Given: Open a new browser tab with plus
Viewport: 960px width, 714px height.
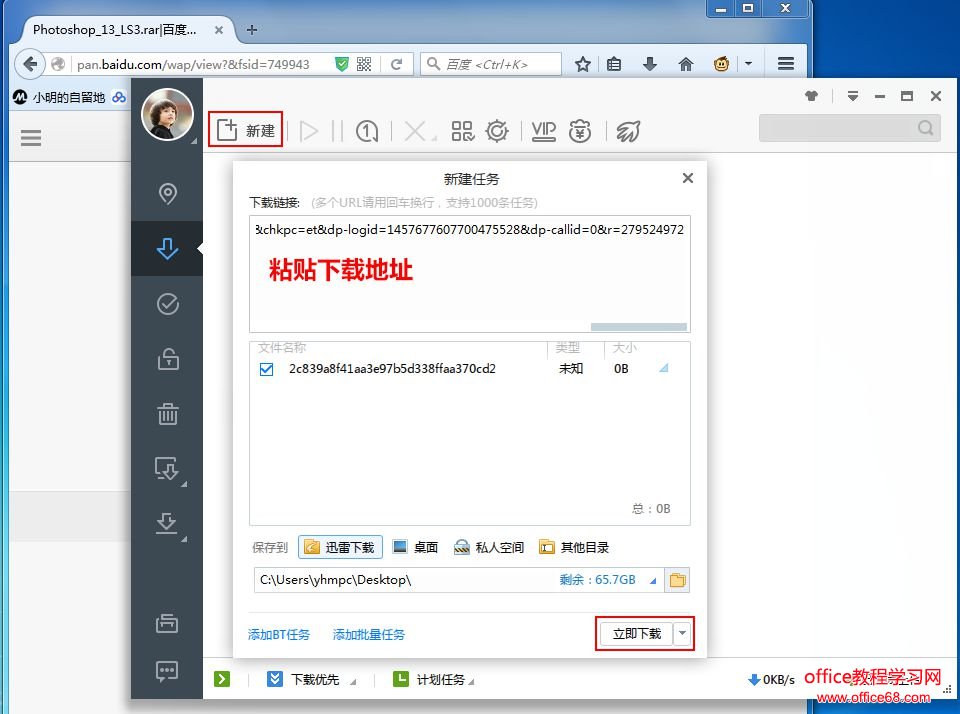Looking at the screenshot, I should pos(252,29).
